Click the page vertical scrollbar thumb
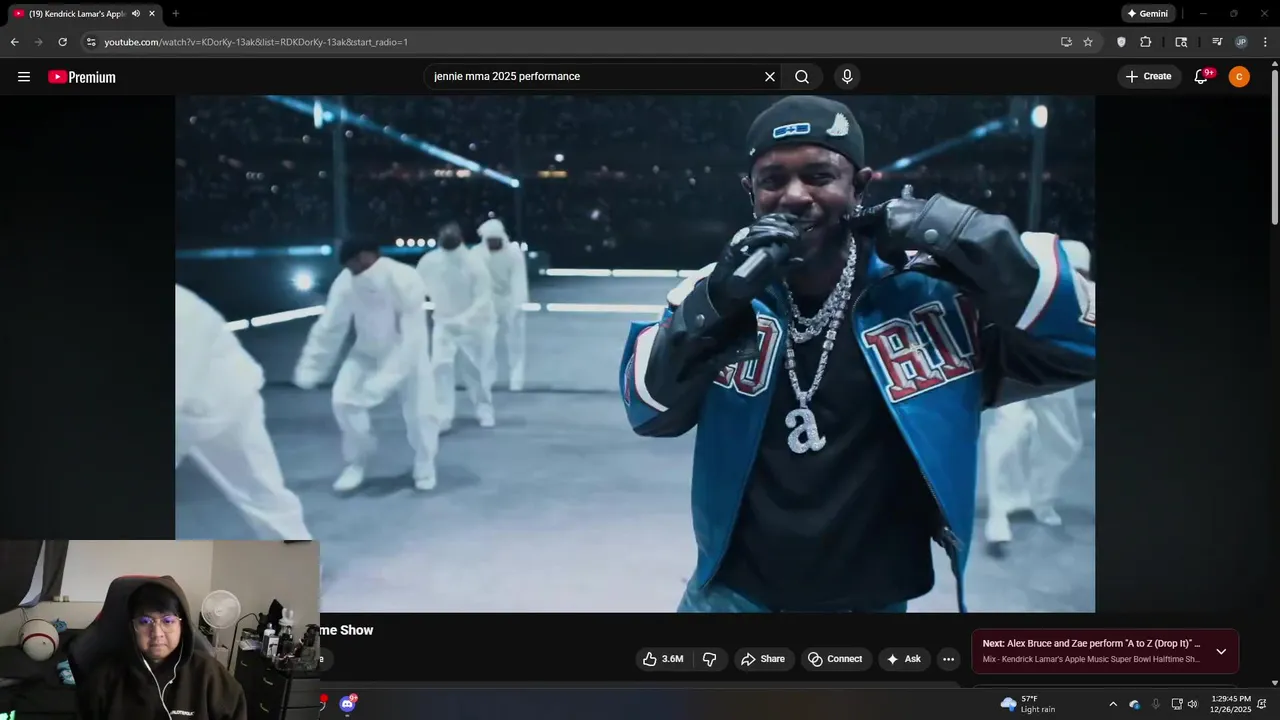 (x=1274, y=146)
